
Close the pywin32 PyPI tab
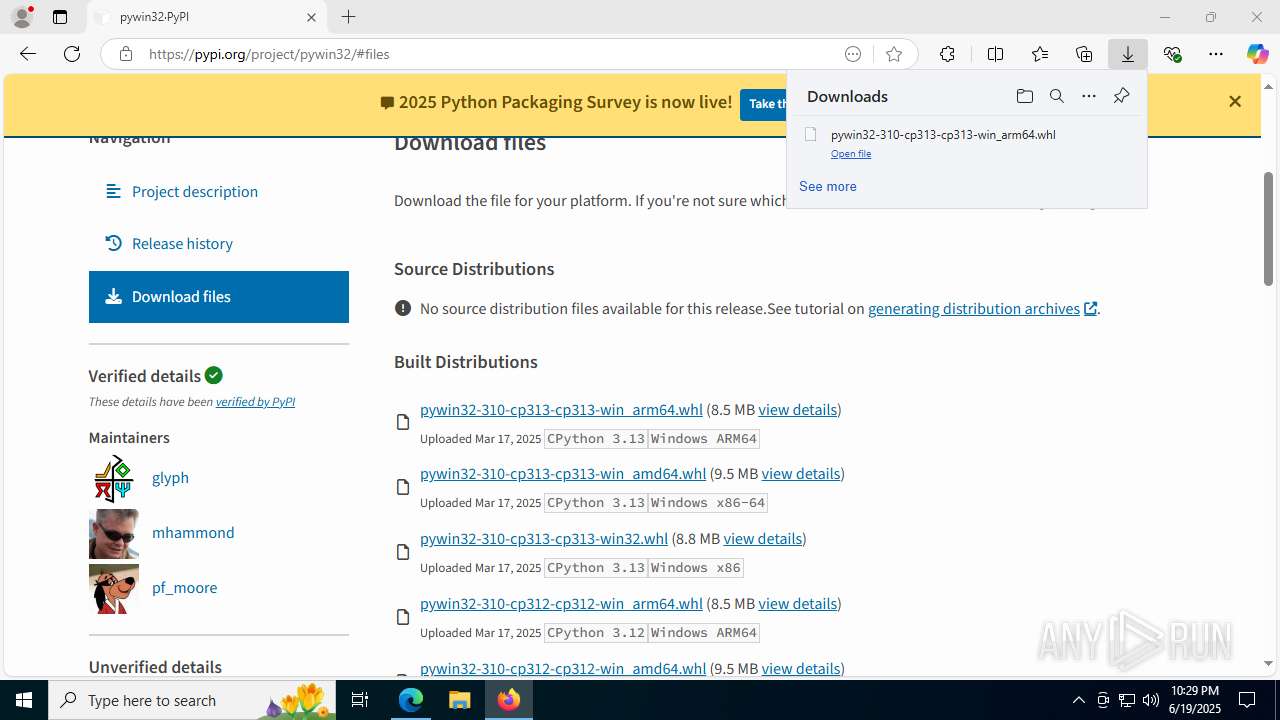(311, 17)
